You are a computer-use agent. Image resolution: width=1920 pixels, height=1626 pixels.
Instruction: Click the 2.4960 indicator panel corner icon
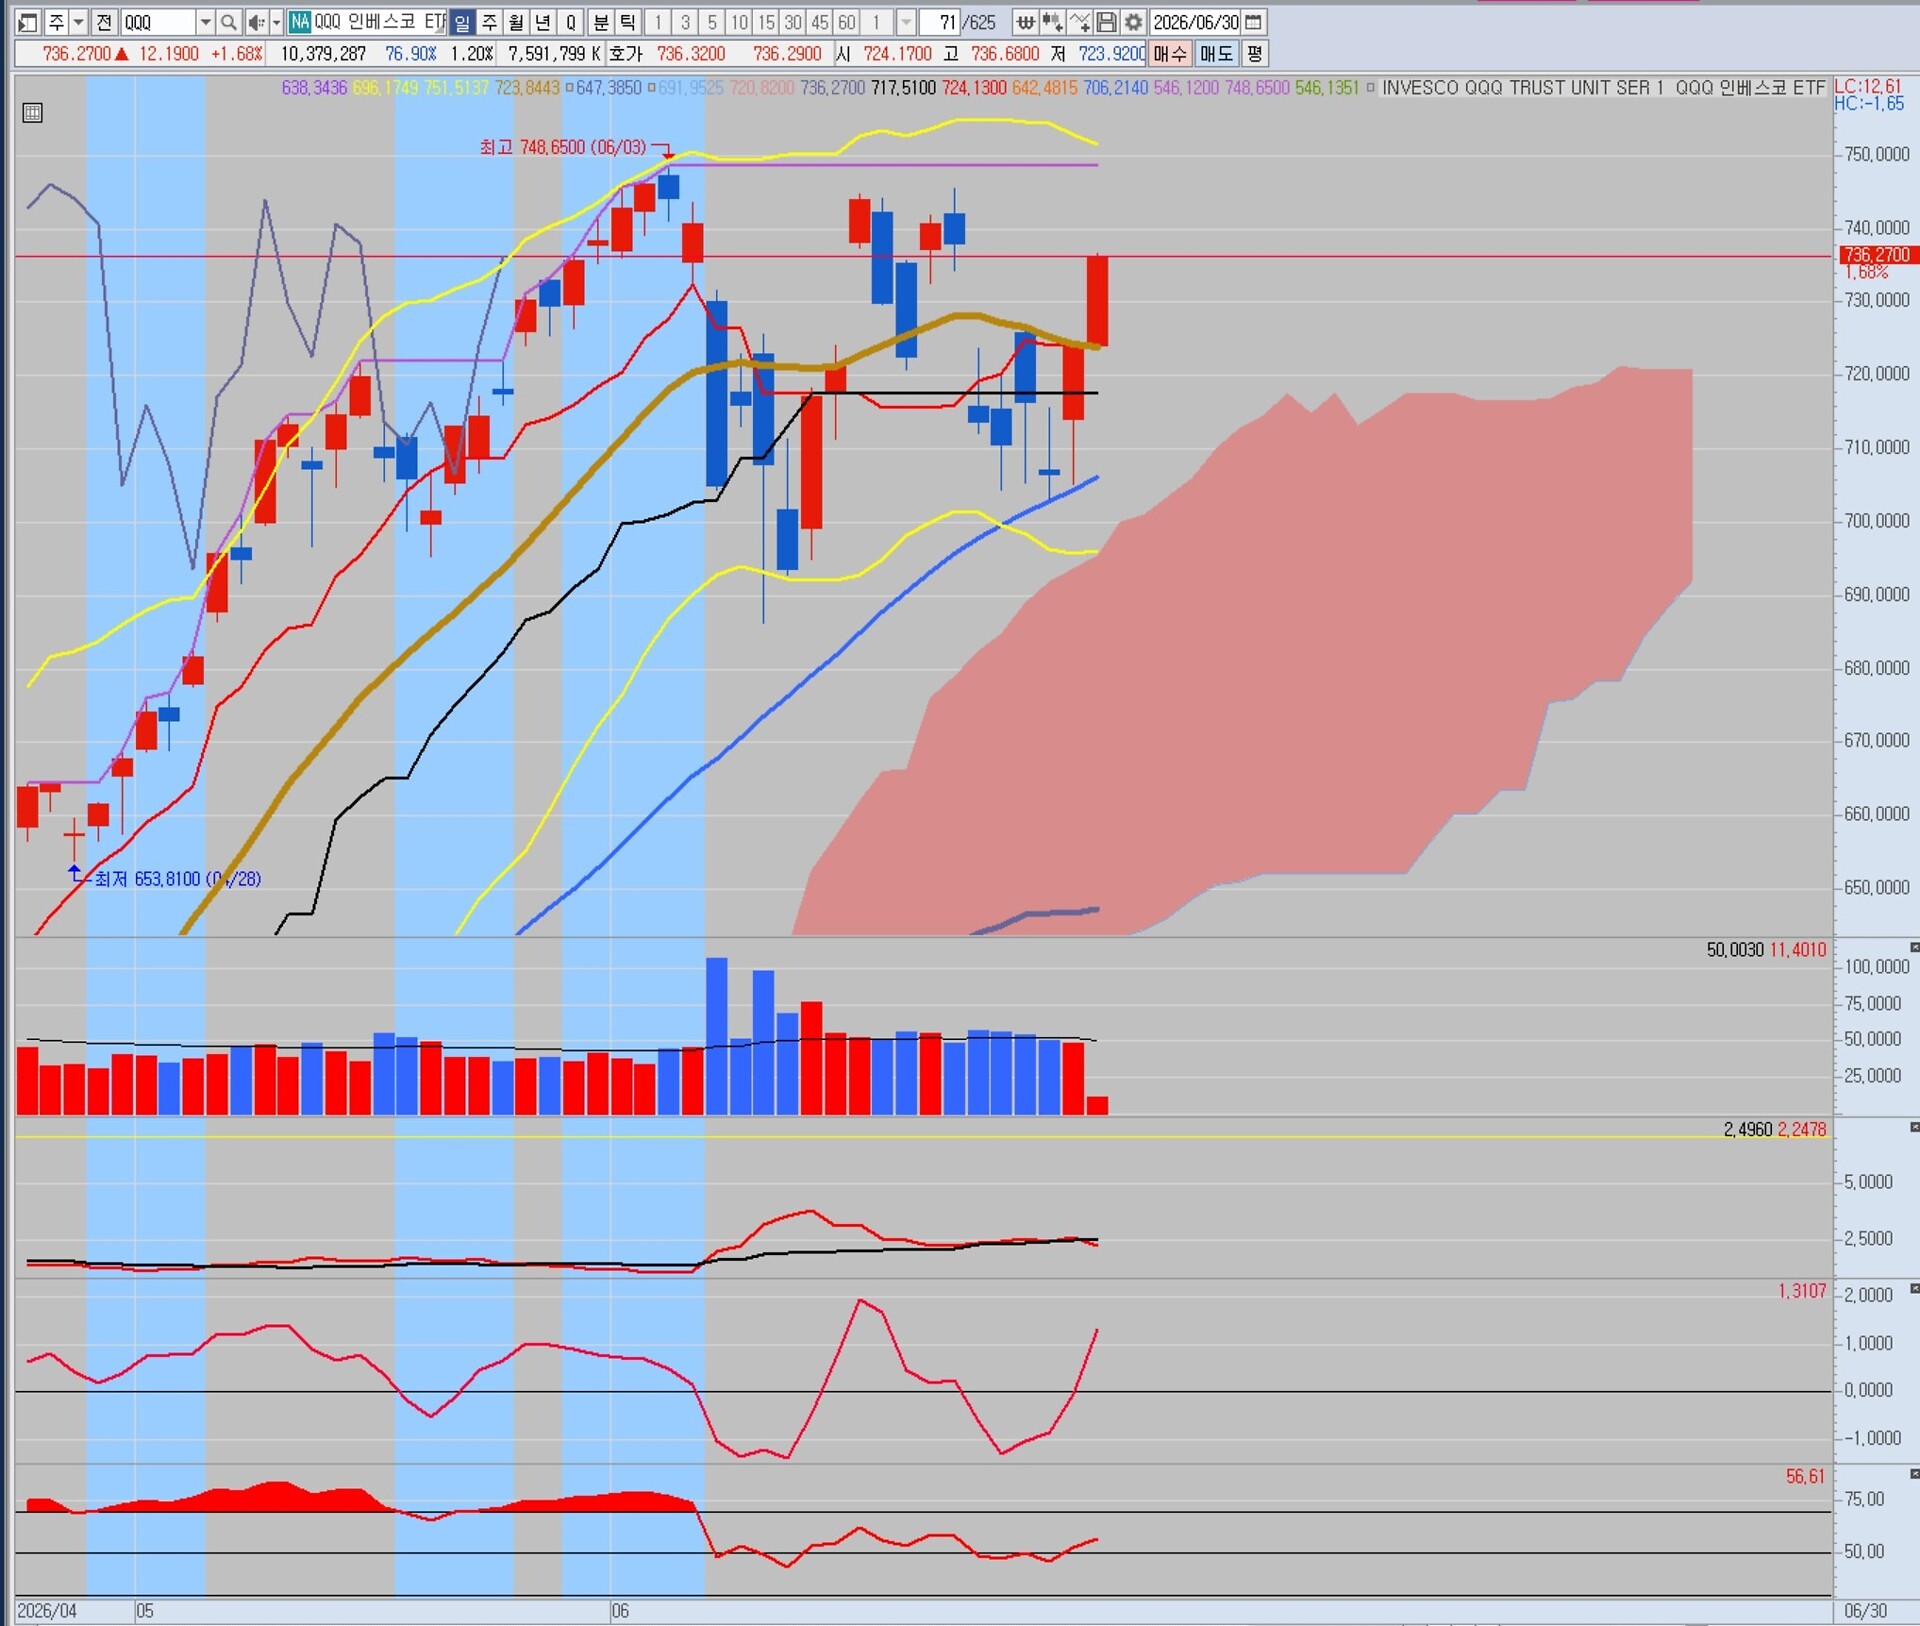tap(1914, 1127)
